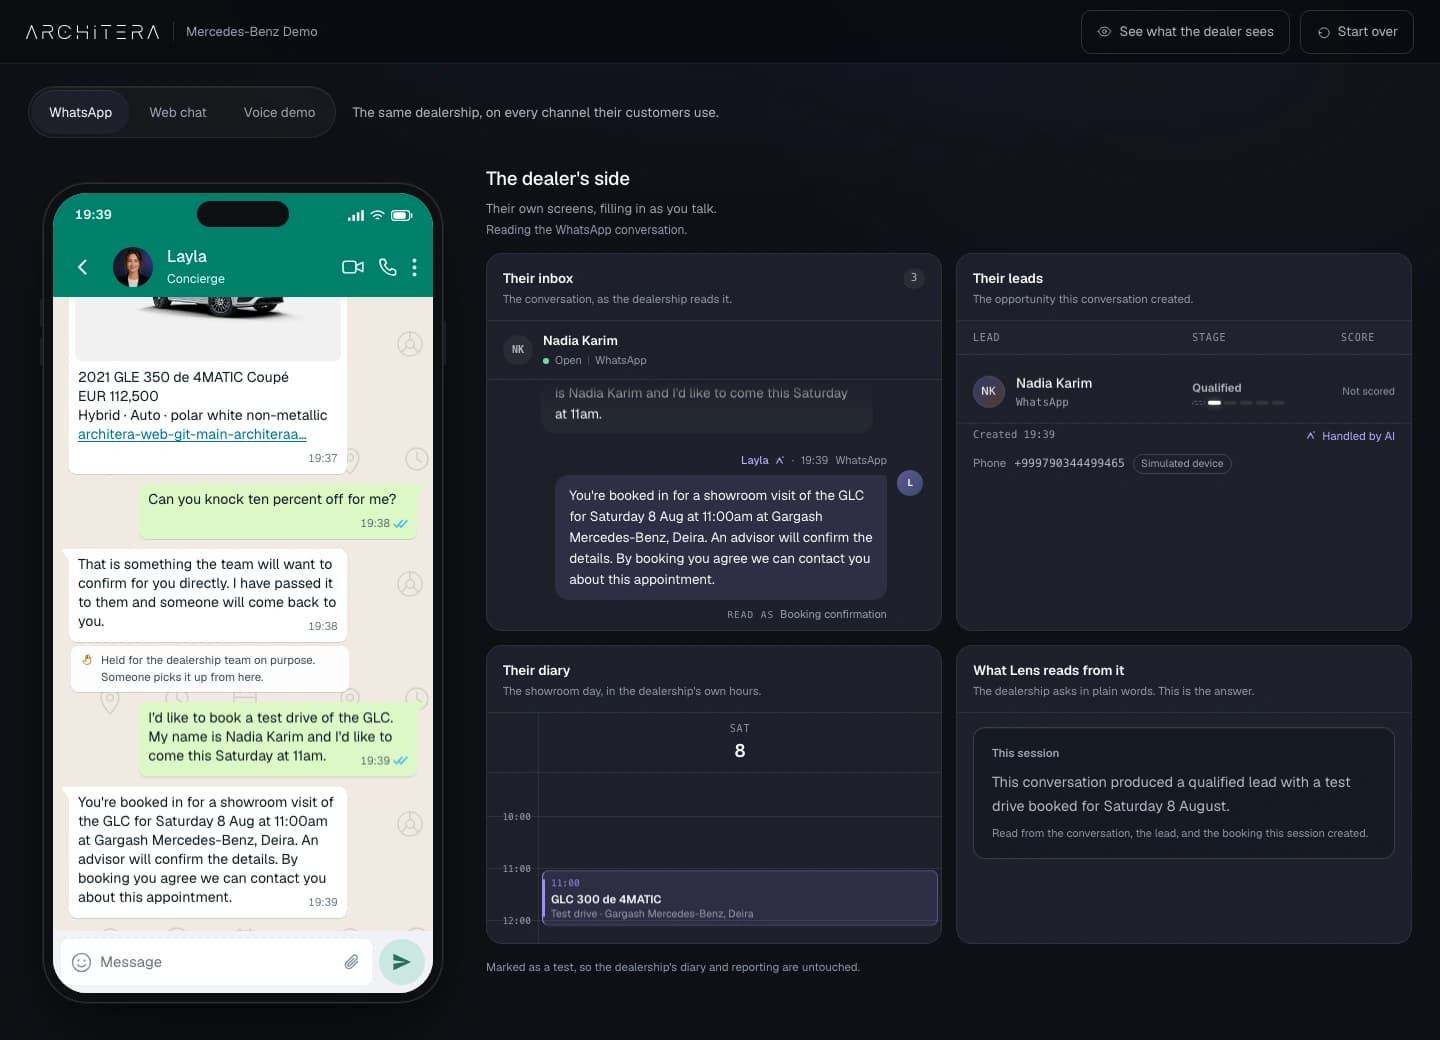Click the 10:00 time label in diary
This screenshot has width=1440, height=1040.
516,817
